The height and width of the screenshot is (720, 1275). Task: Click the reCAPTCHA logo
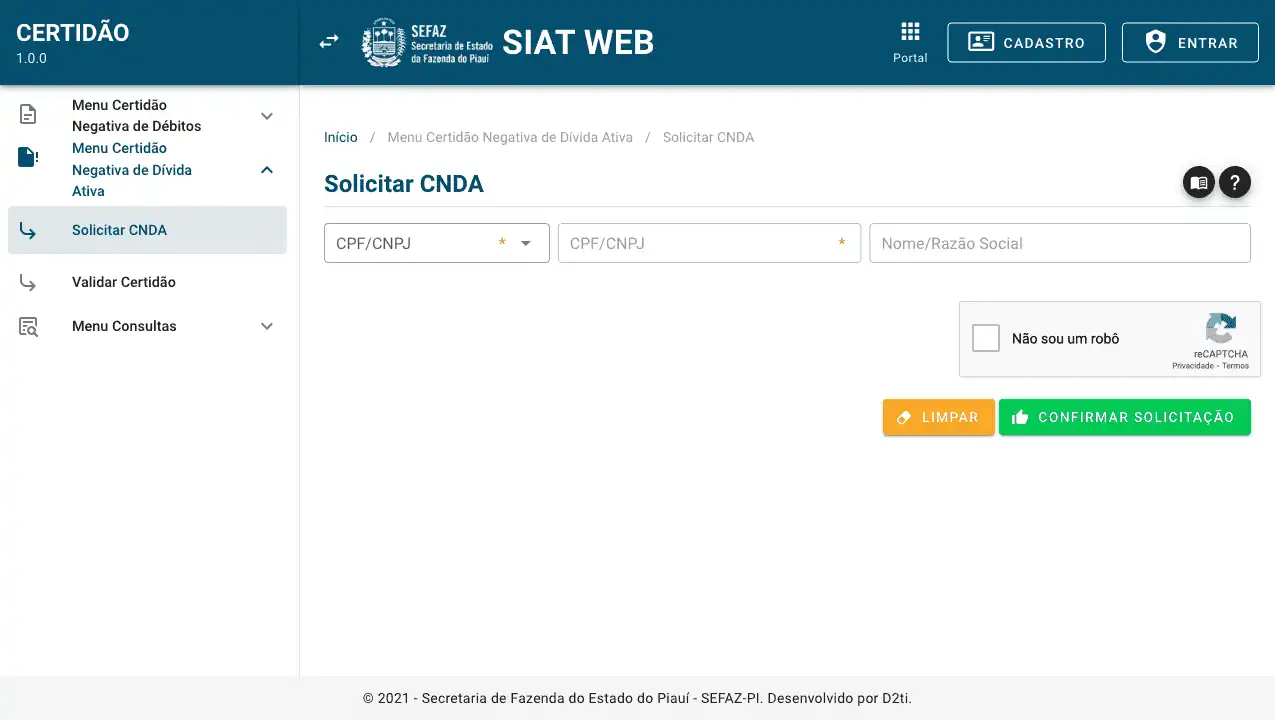pos(1220,329)
